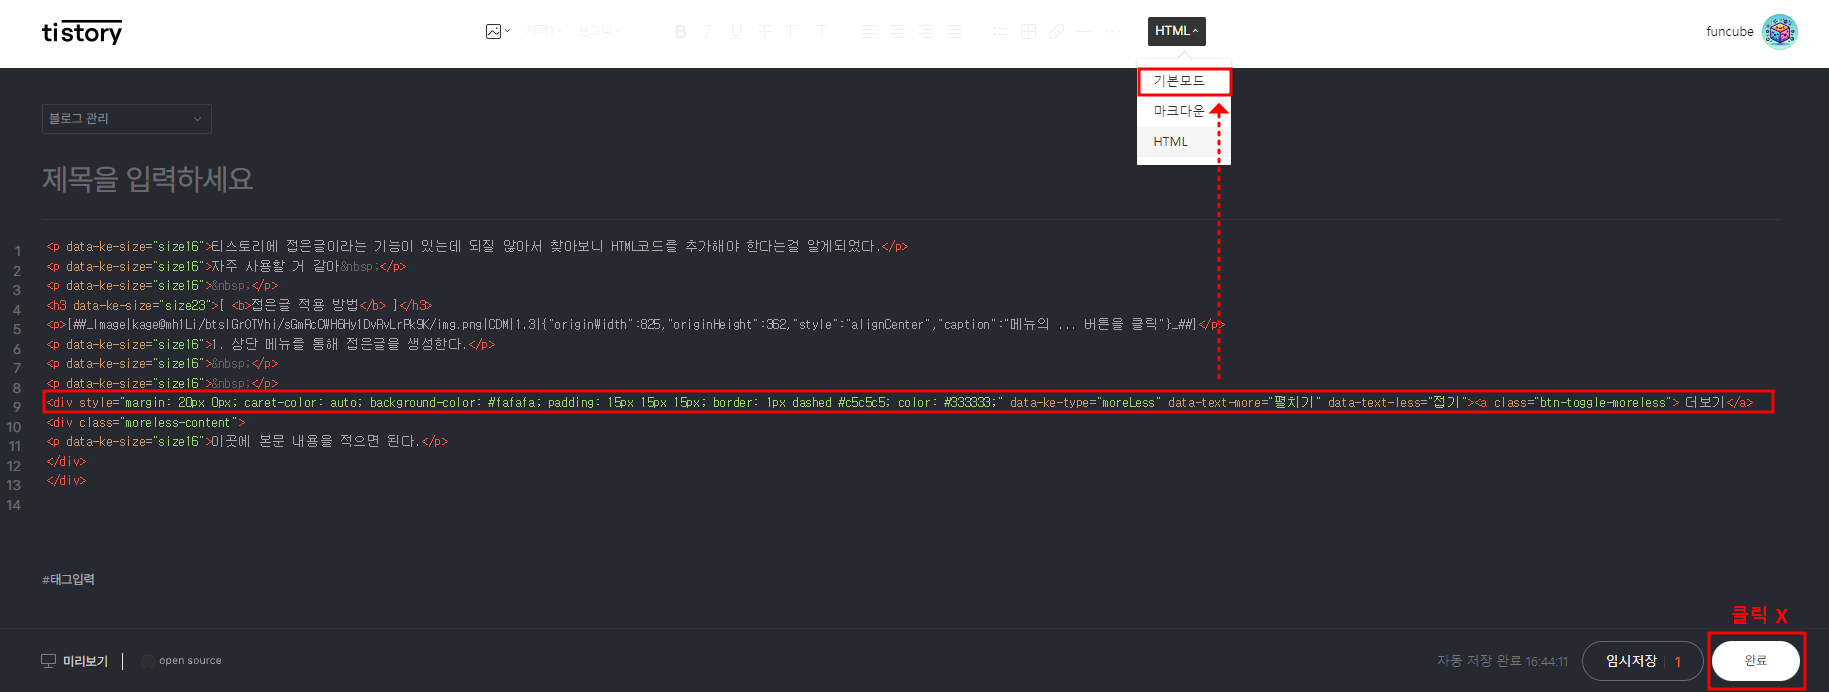Insert a hyperlink
The image size is (1829, 692).
[1056, 32]
